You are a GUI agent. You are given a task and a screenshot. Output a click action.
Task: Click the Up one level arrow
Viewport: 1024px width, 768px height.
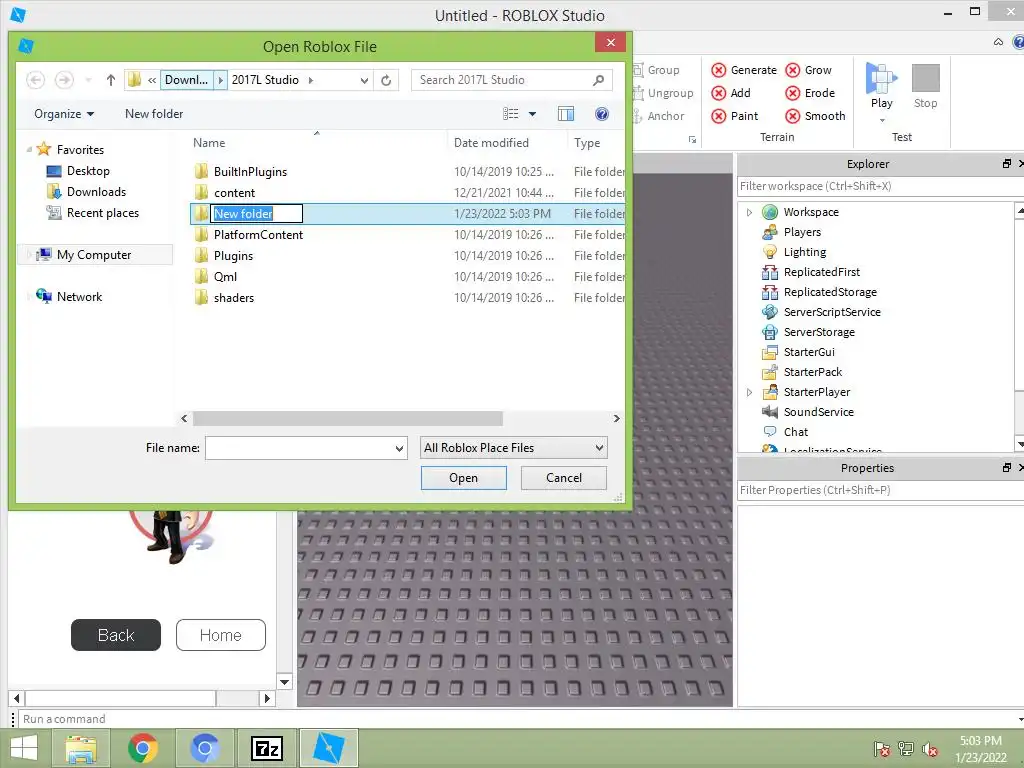coord(110,80)
